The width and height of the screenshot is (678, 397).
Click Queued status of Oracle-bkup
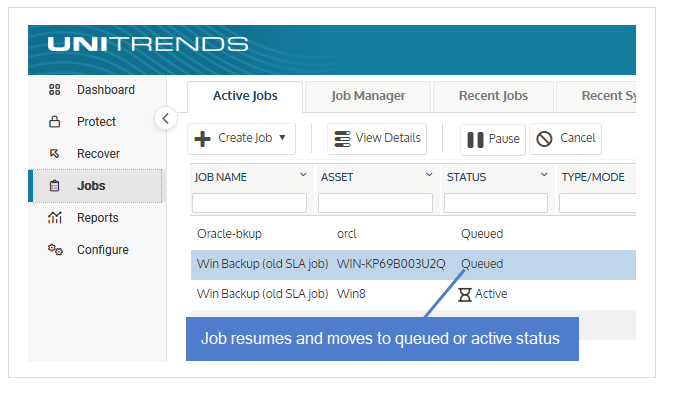pyautogui.click(x=482, y=234)
